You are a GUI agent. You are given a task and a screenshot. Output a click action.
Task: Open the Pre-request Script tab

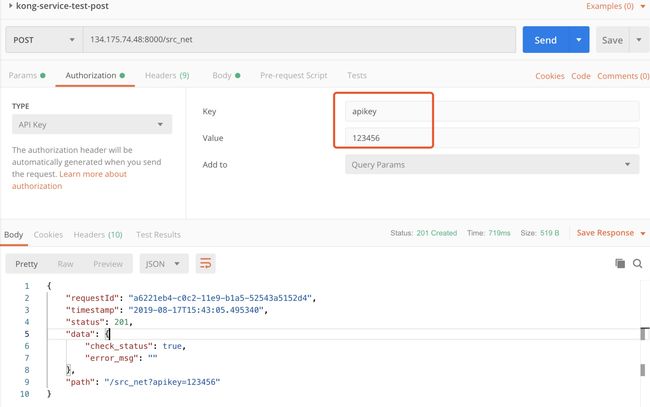coord(293,75)
